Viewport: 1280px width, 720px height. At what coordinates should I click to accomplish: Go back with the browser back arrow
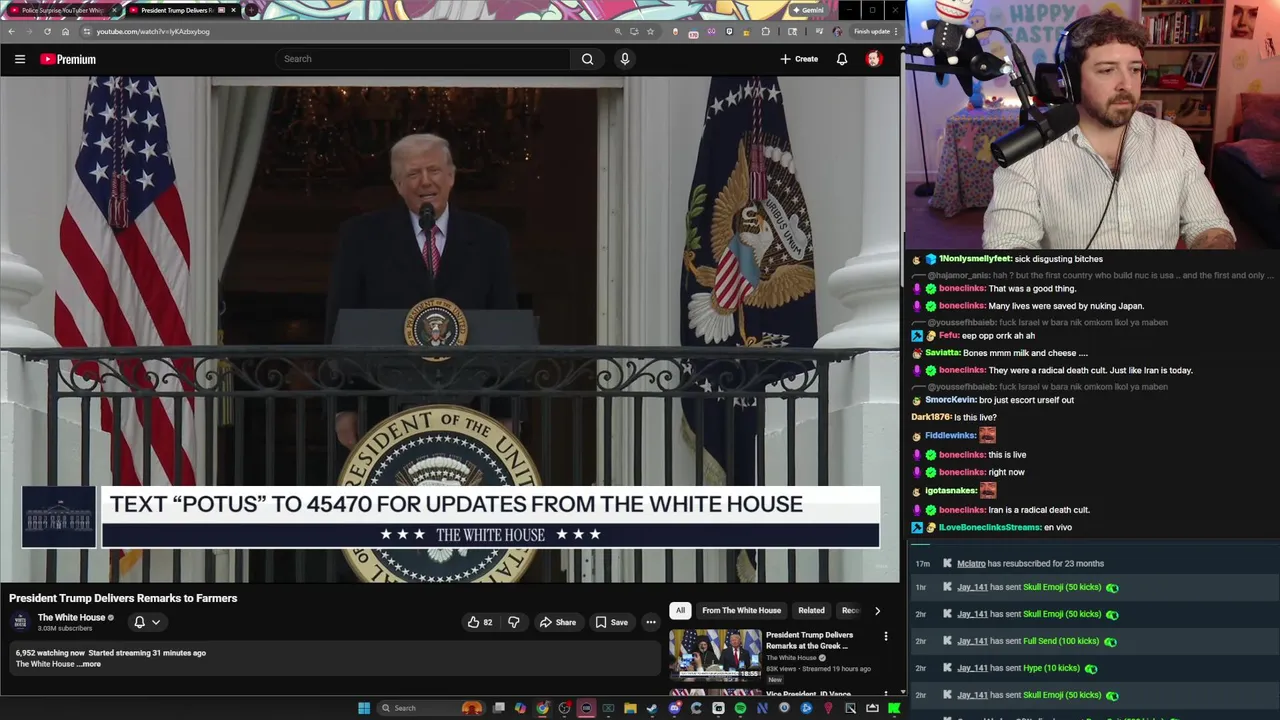point(11,31)
